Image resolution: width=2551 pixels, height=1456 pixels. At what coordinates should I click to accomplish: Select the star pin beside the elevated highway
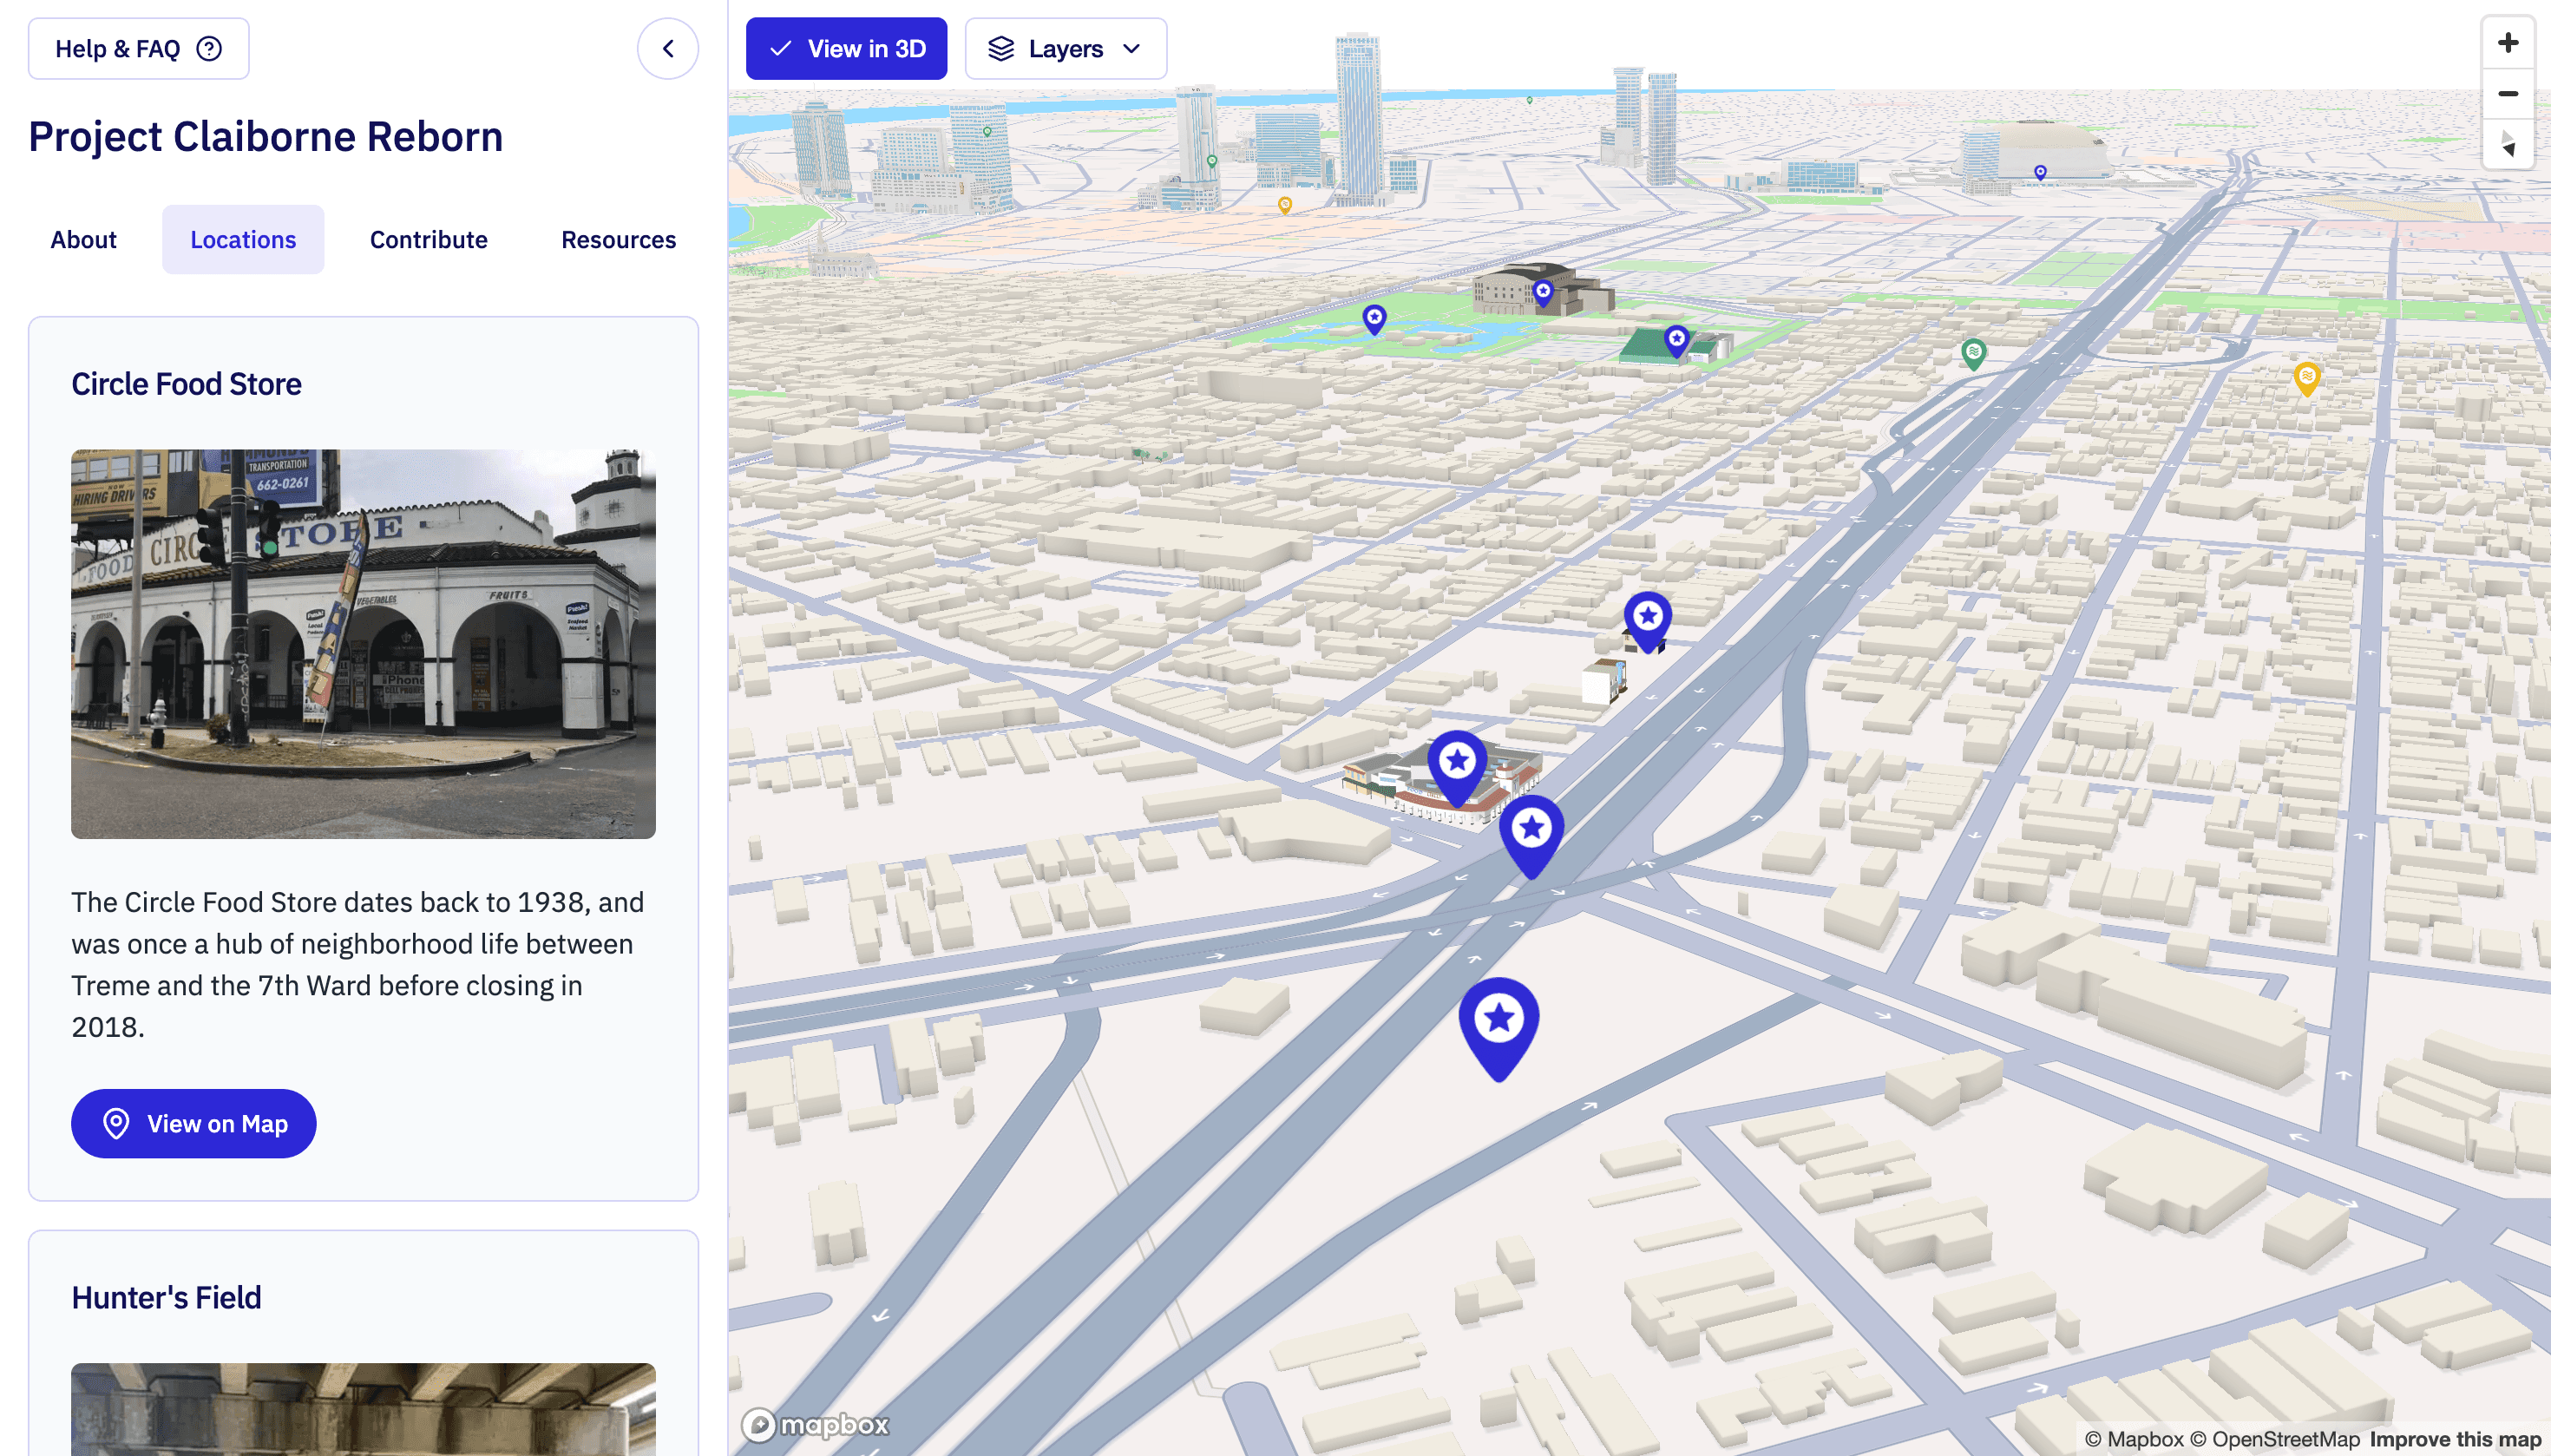point(1531,837)
